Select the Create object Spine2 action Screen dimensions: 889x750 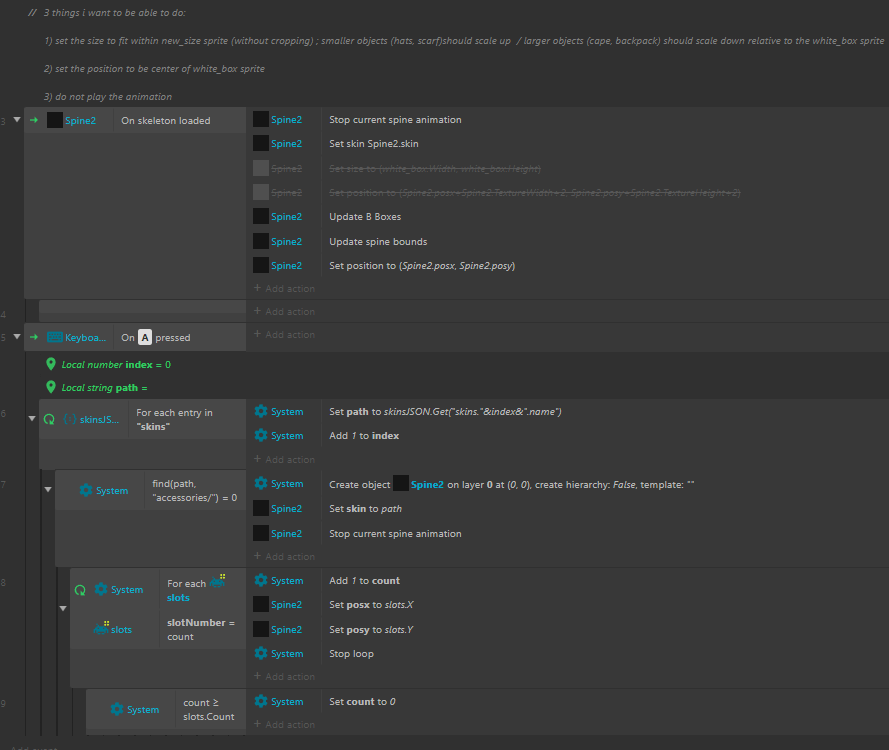[x=511, y=484]
